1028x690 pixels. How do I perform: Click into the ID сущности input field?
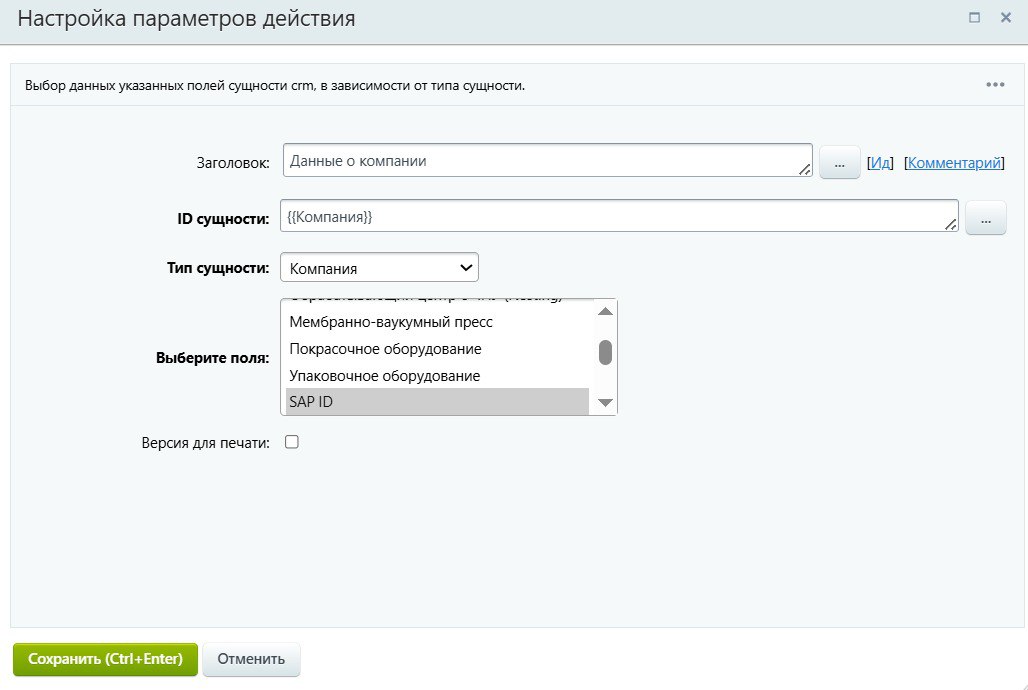[x=619, y=216]
